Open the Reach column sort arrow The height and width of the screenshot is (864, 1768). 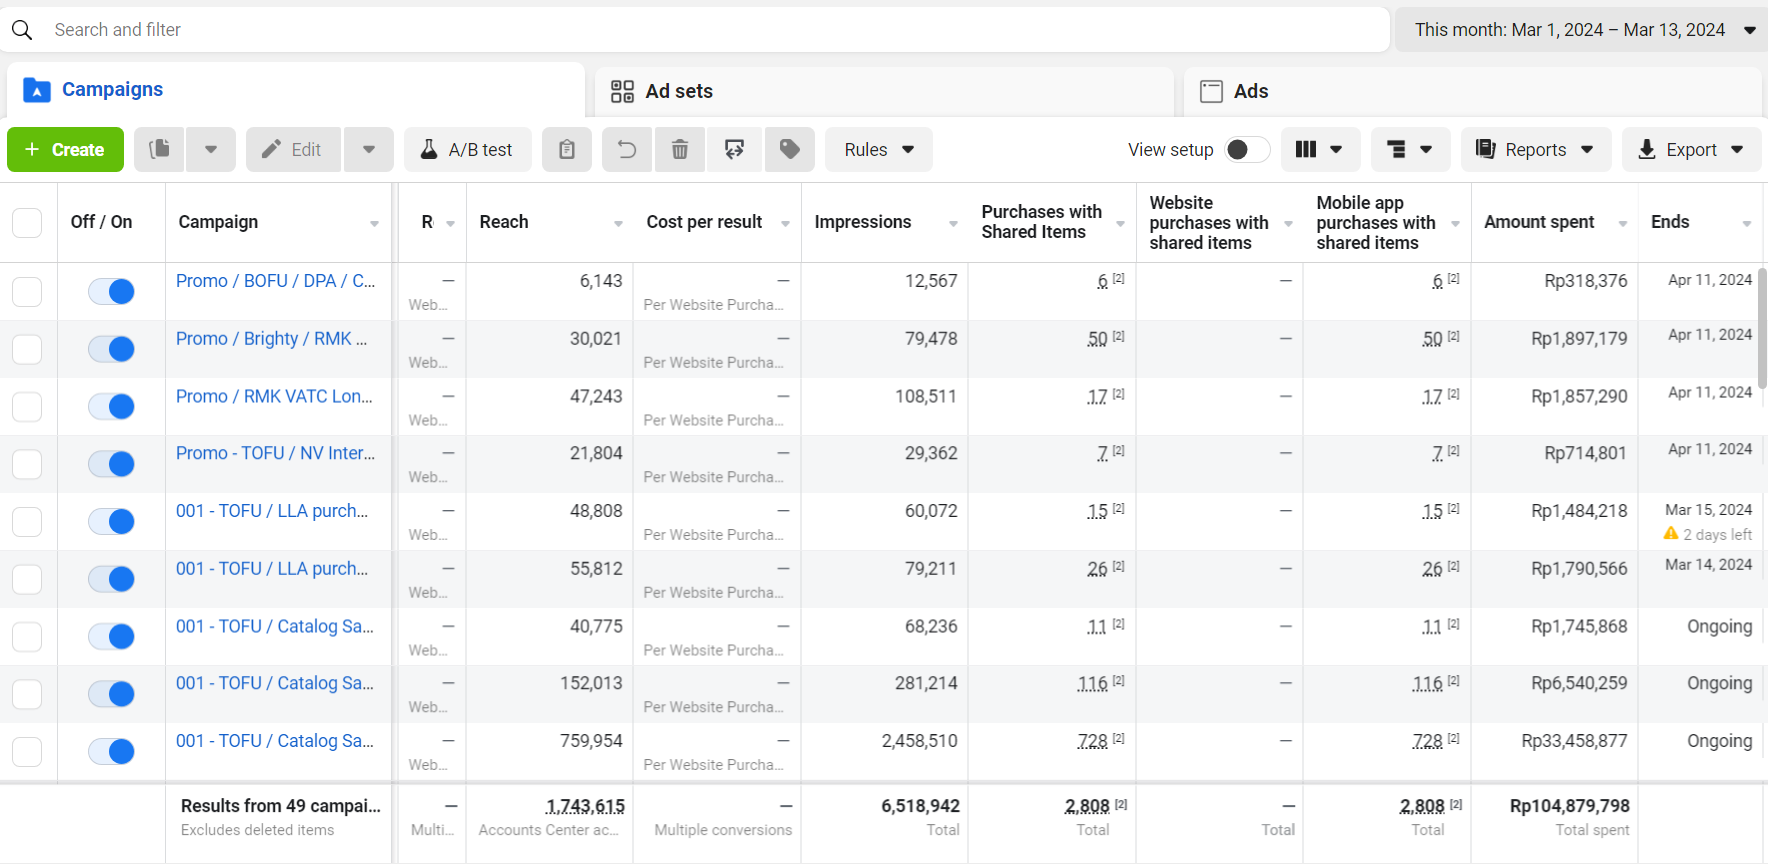pos(618,223)
